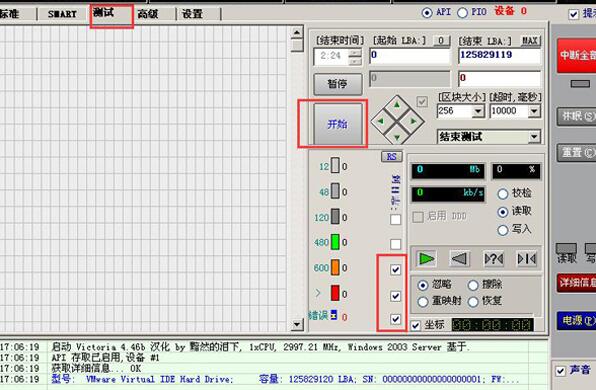The height and width of the screenshot is (390, 596).
Task: Choose the 擦除 erase option
Action: pyautogui.click(x=473, y=285)
